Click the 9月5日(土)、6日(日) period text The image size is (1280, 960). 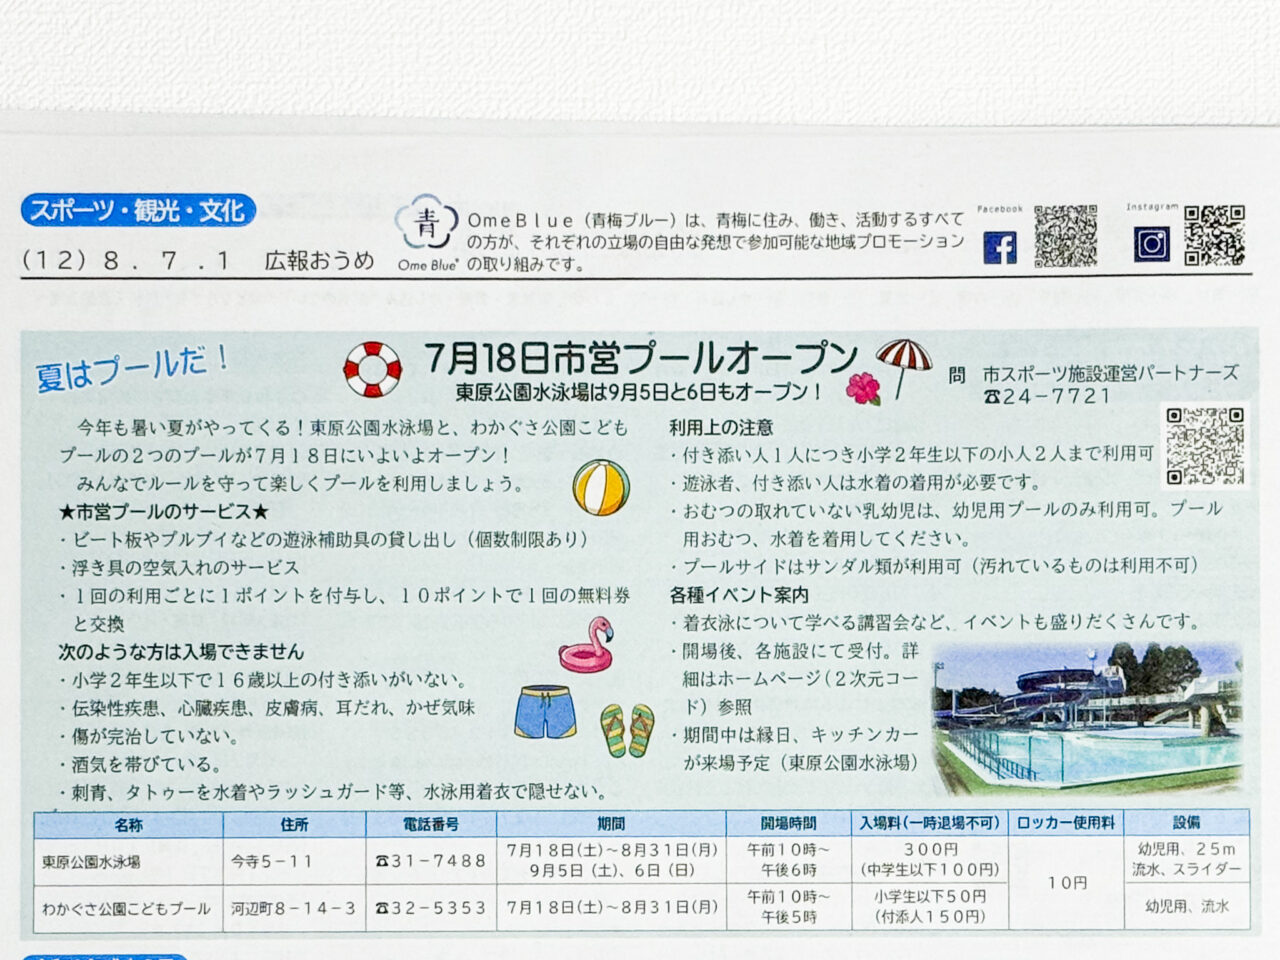tap(612, 870)
